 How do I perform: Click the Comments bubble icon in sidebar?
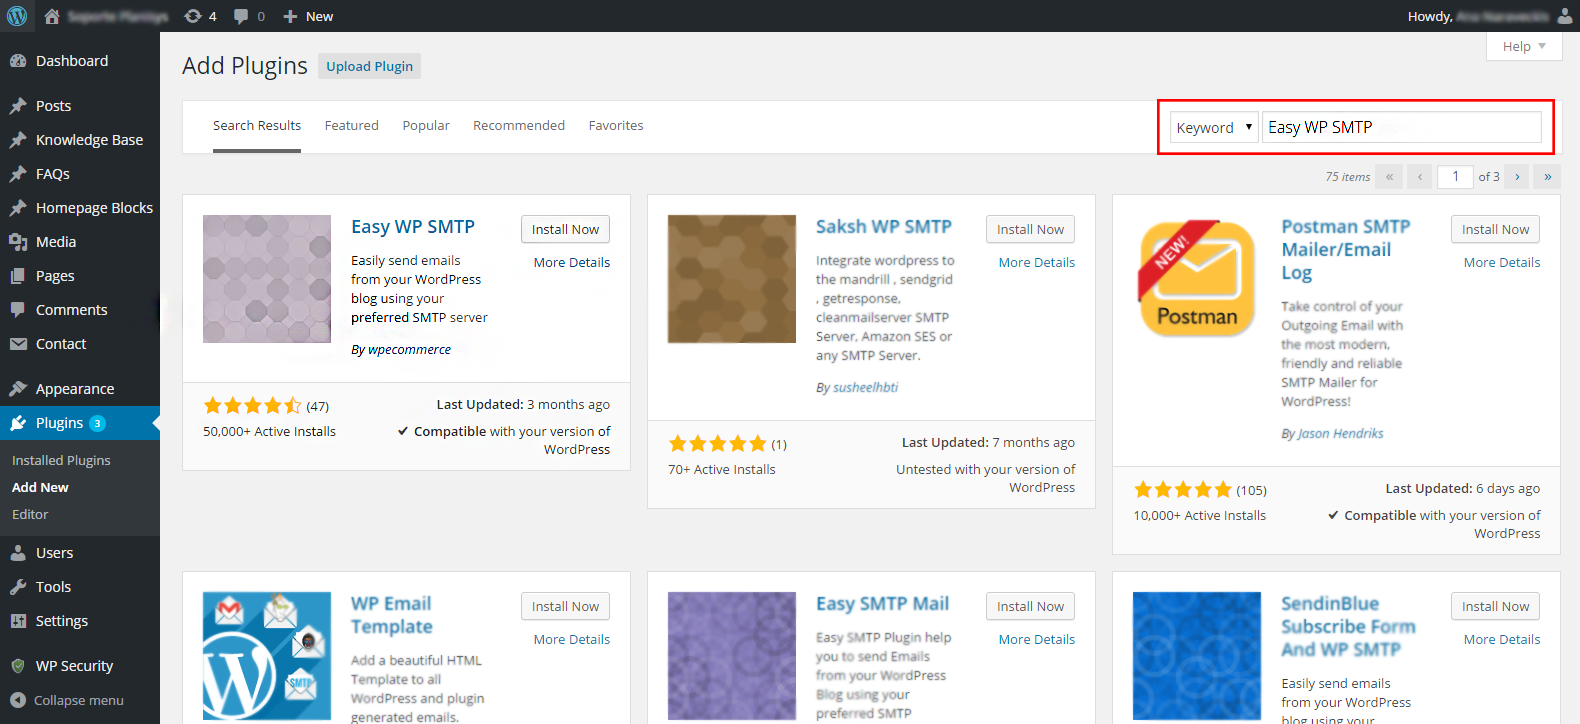pos(18,310)
